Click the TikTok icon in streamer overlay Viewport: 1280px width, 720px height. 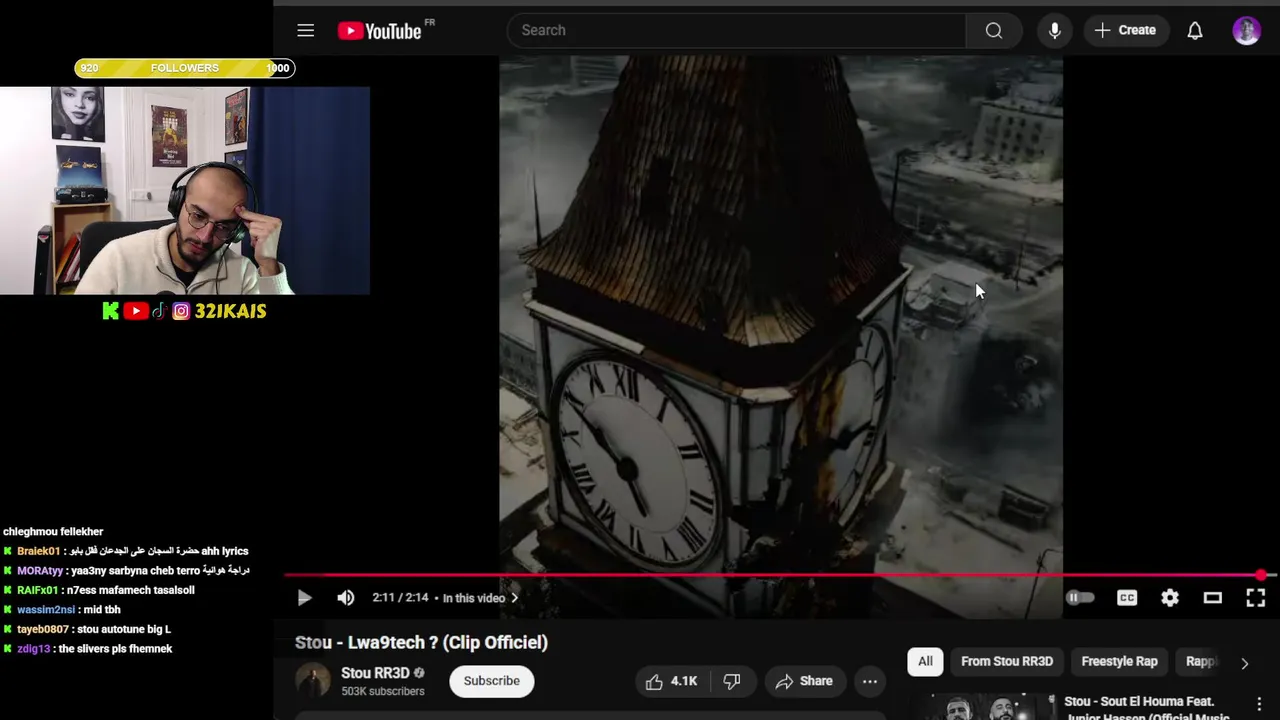[x=159, y=311]
